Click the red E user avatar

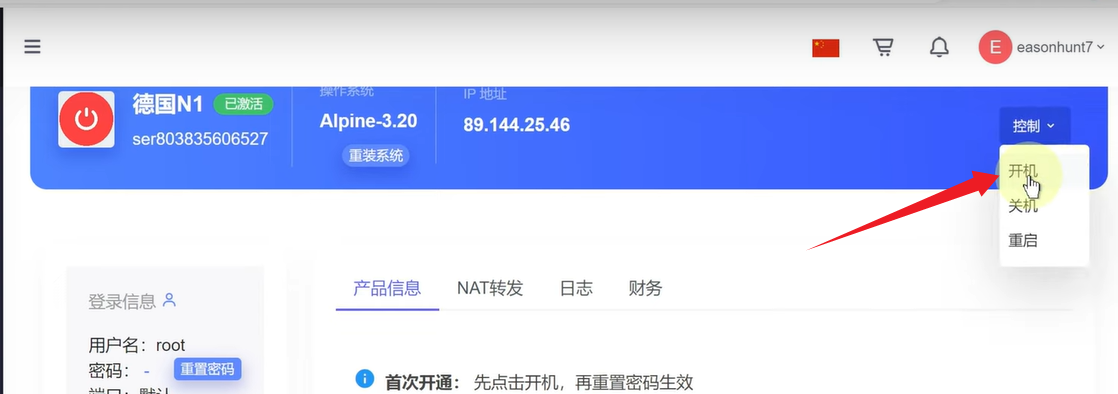pos(995,47)
